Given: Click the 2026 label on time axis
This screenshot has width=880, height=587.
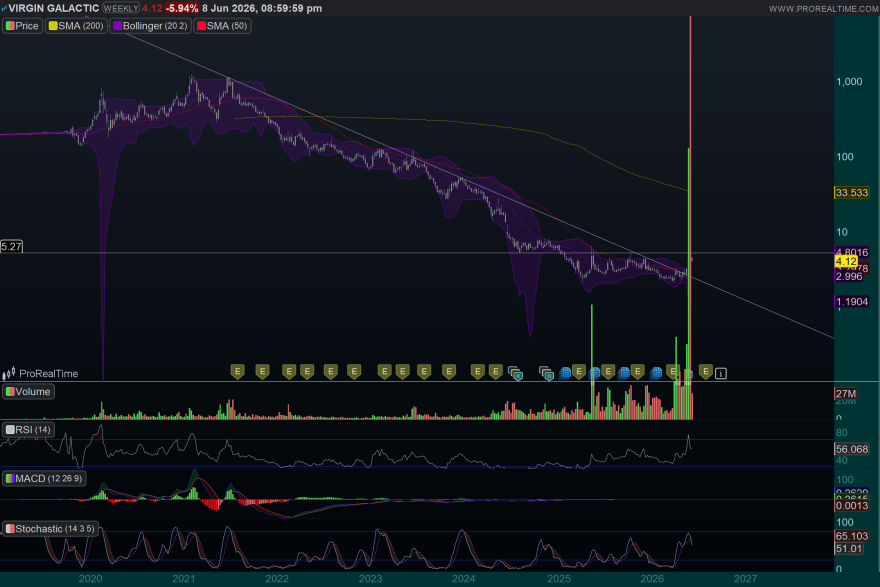Looking at the screenshot, I should coord(652,579).
